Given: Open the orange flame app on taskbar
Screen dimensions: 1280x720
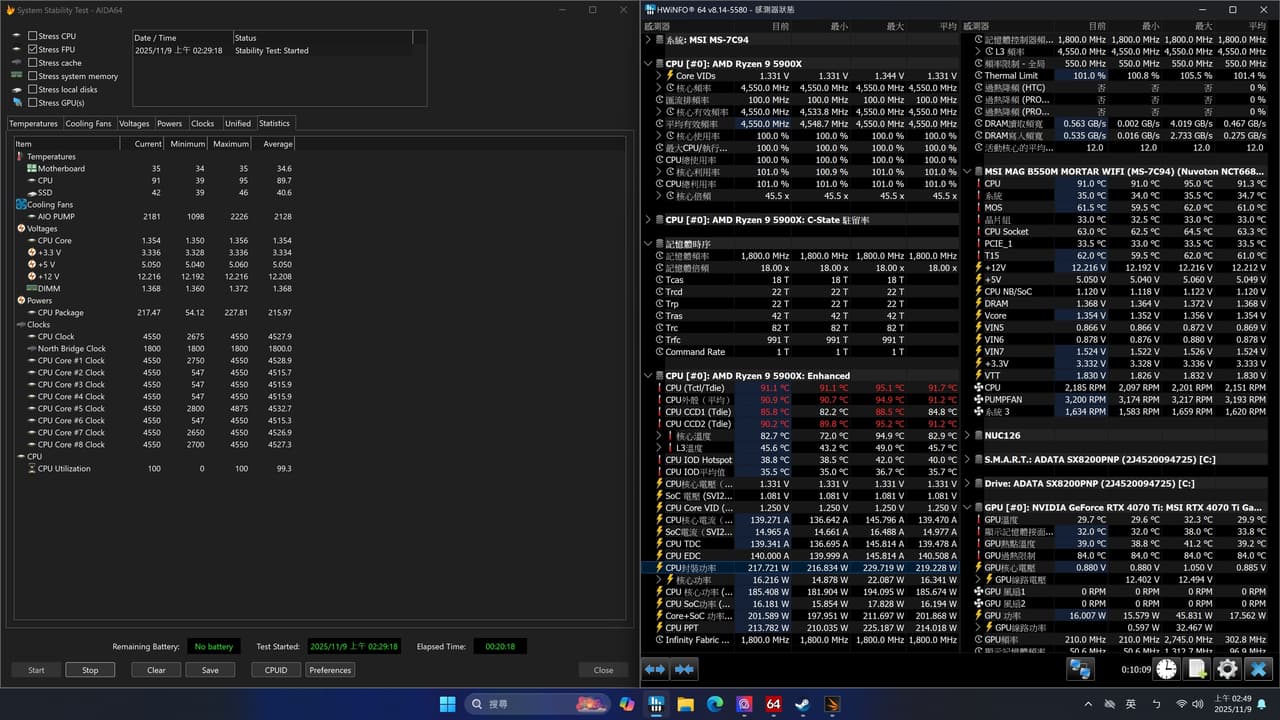Looking at the screenshot, I should pos(832,704).
